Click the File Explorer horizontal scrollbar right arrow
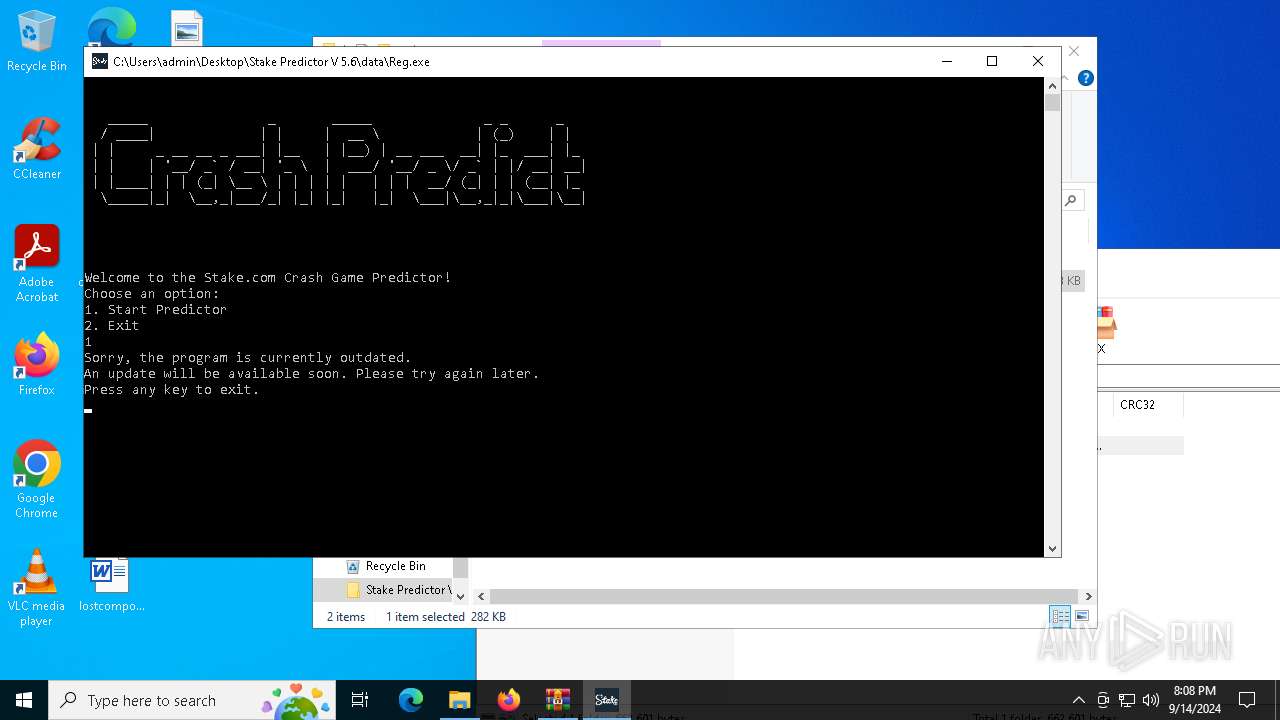The width and height of the screenshot is (1280, 720). [x=1088, y=596]
